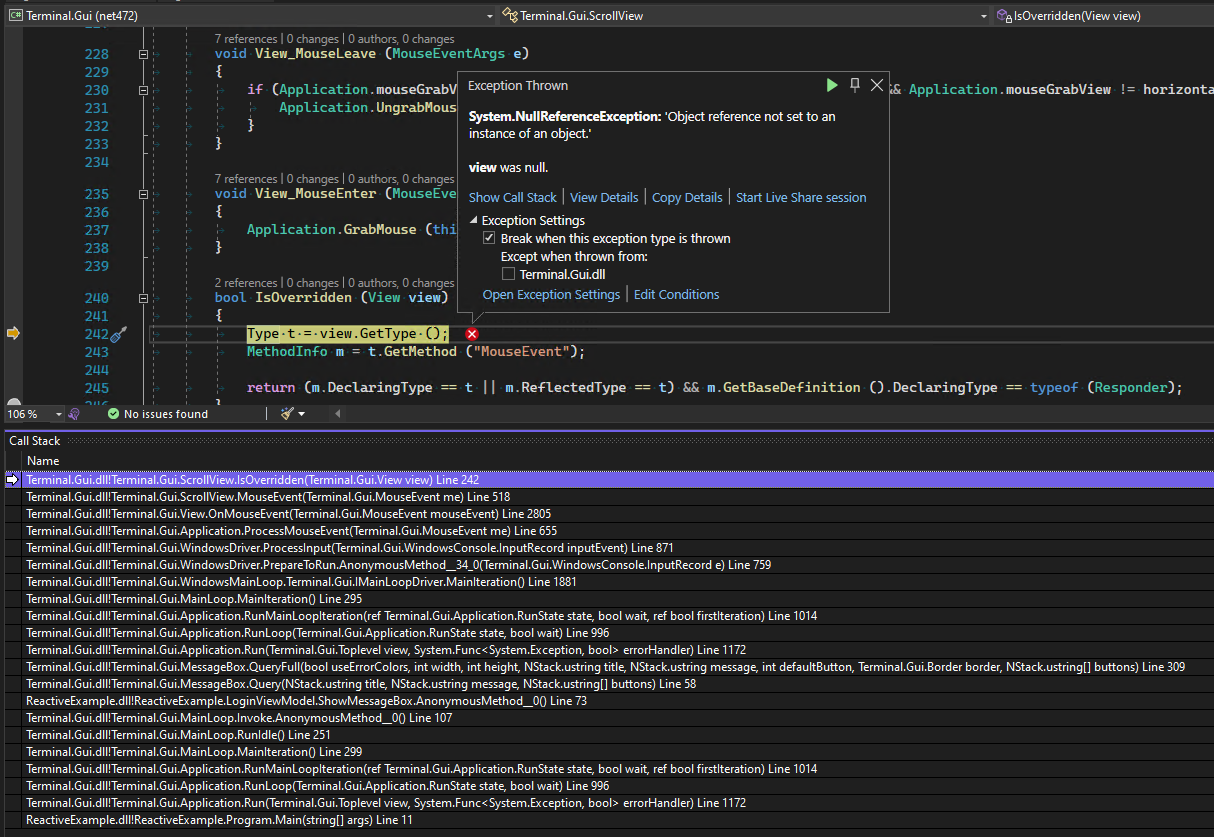Click the Call Stack panel title
This screenshot has width=1214, height=837.
[x=35, y=441]
